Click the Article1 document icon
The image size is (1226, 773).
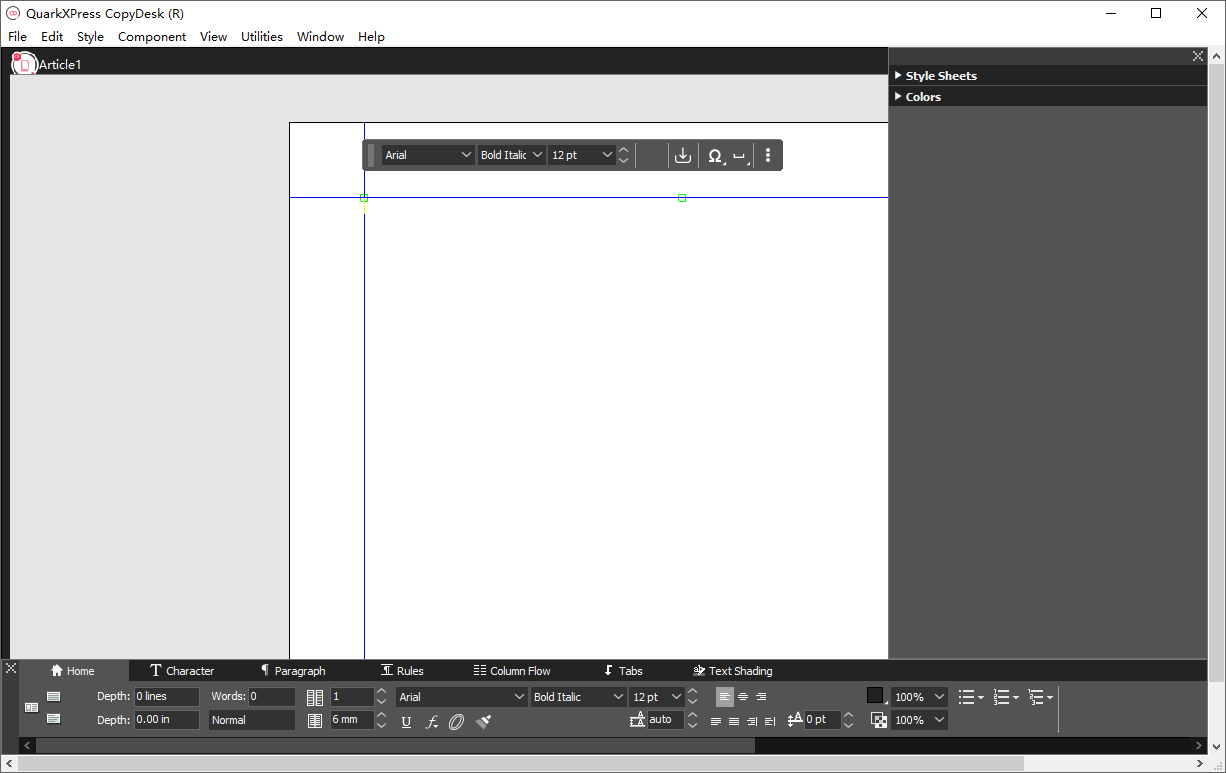[24, 63]
